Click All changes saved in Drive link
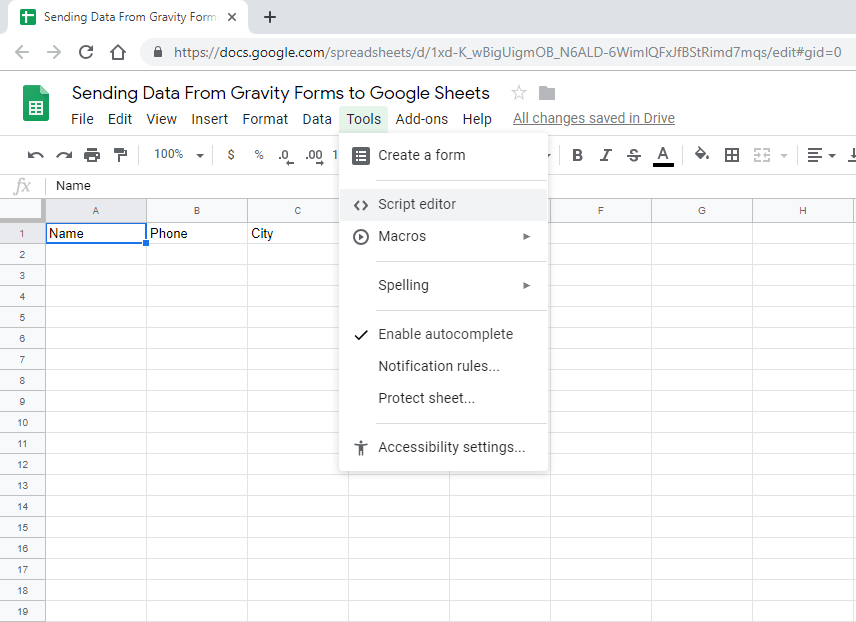 coord(593,119)
